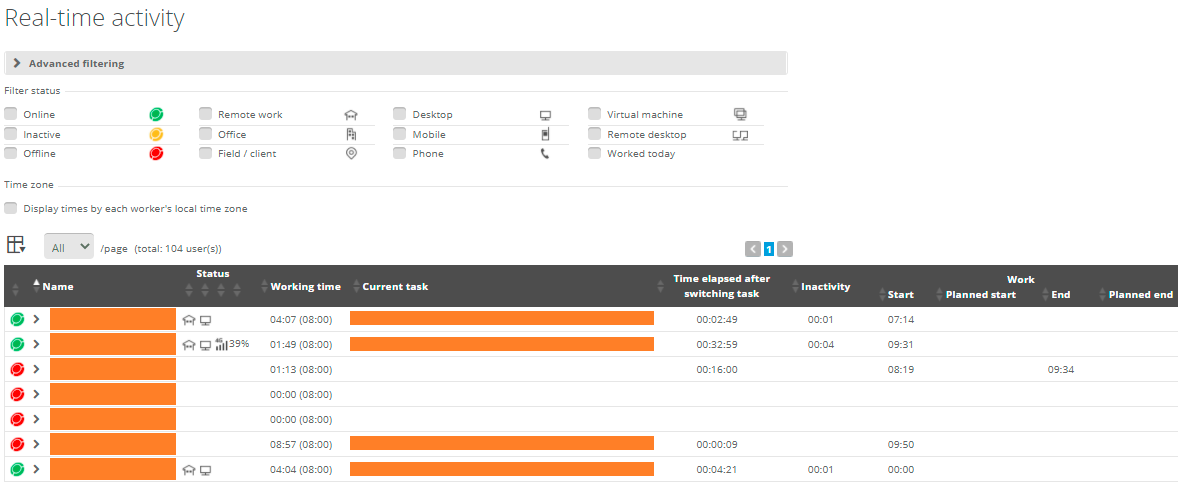Select page 1 in pagination
Viewport: 1178px width, 482px height.
point(769,249)
